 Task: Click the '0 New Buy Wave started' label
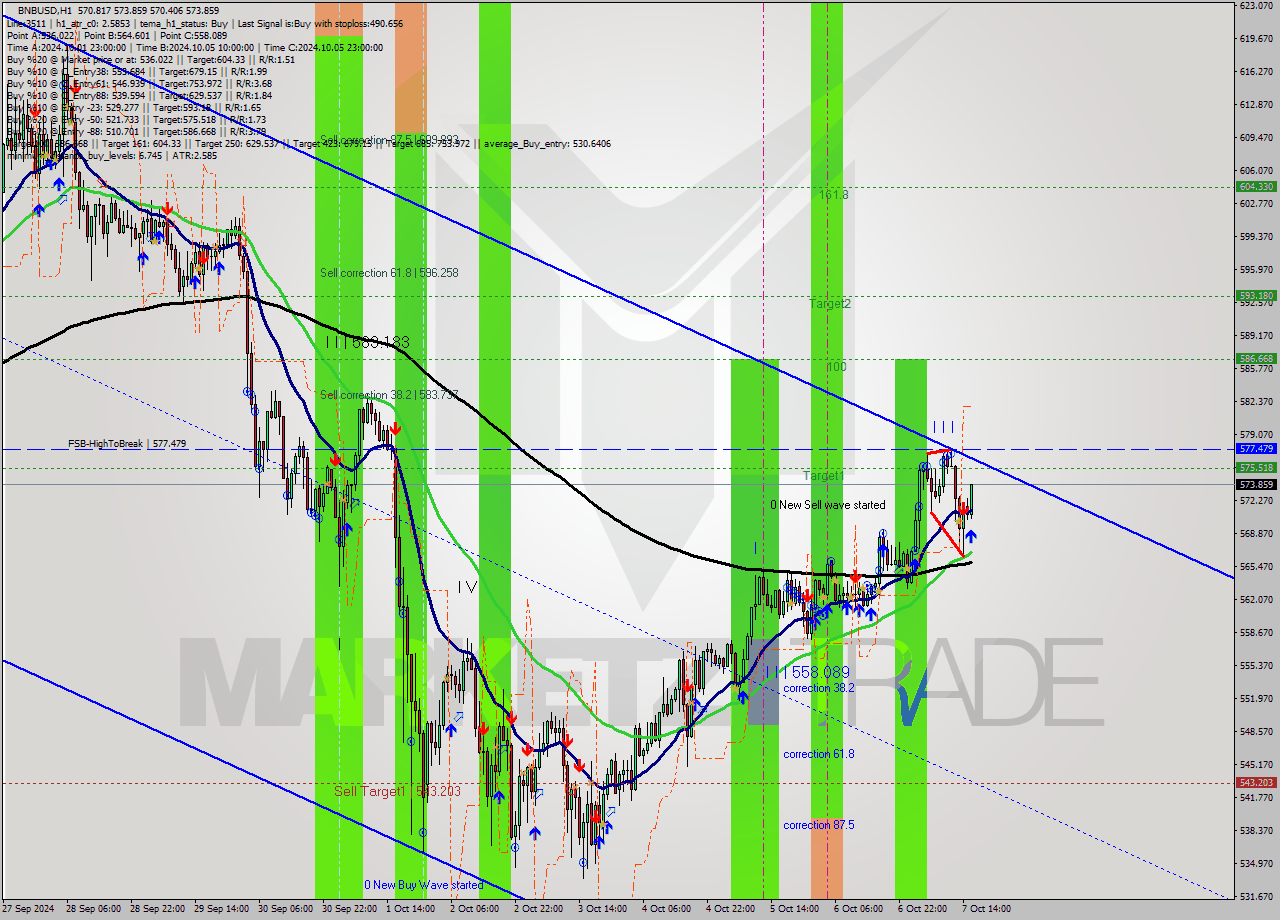point(423,885)
